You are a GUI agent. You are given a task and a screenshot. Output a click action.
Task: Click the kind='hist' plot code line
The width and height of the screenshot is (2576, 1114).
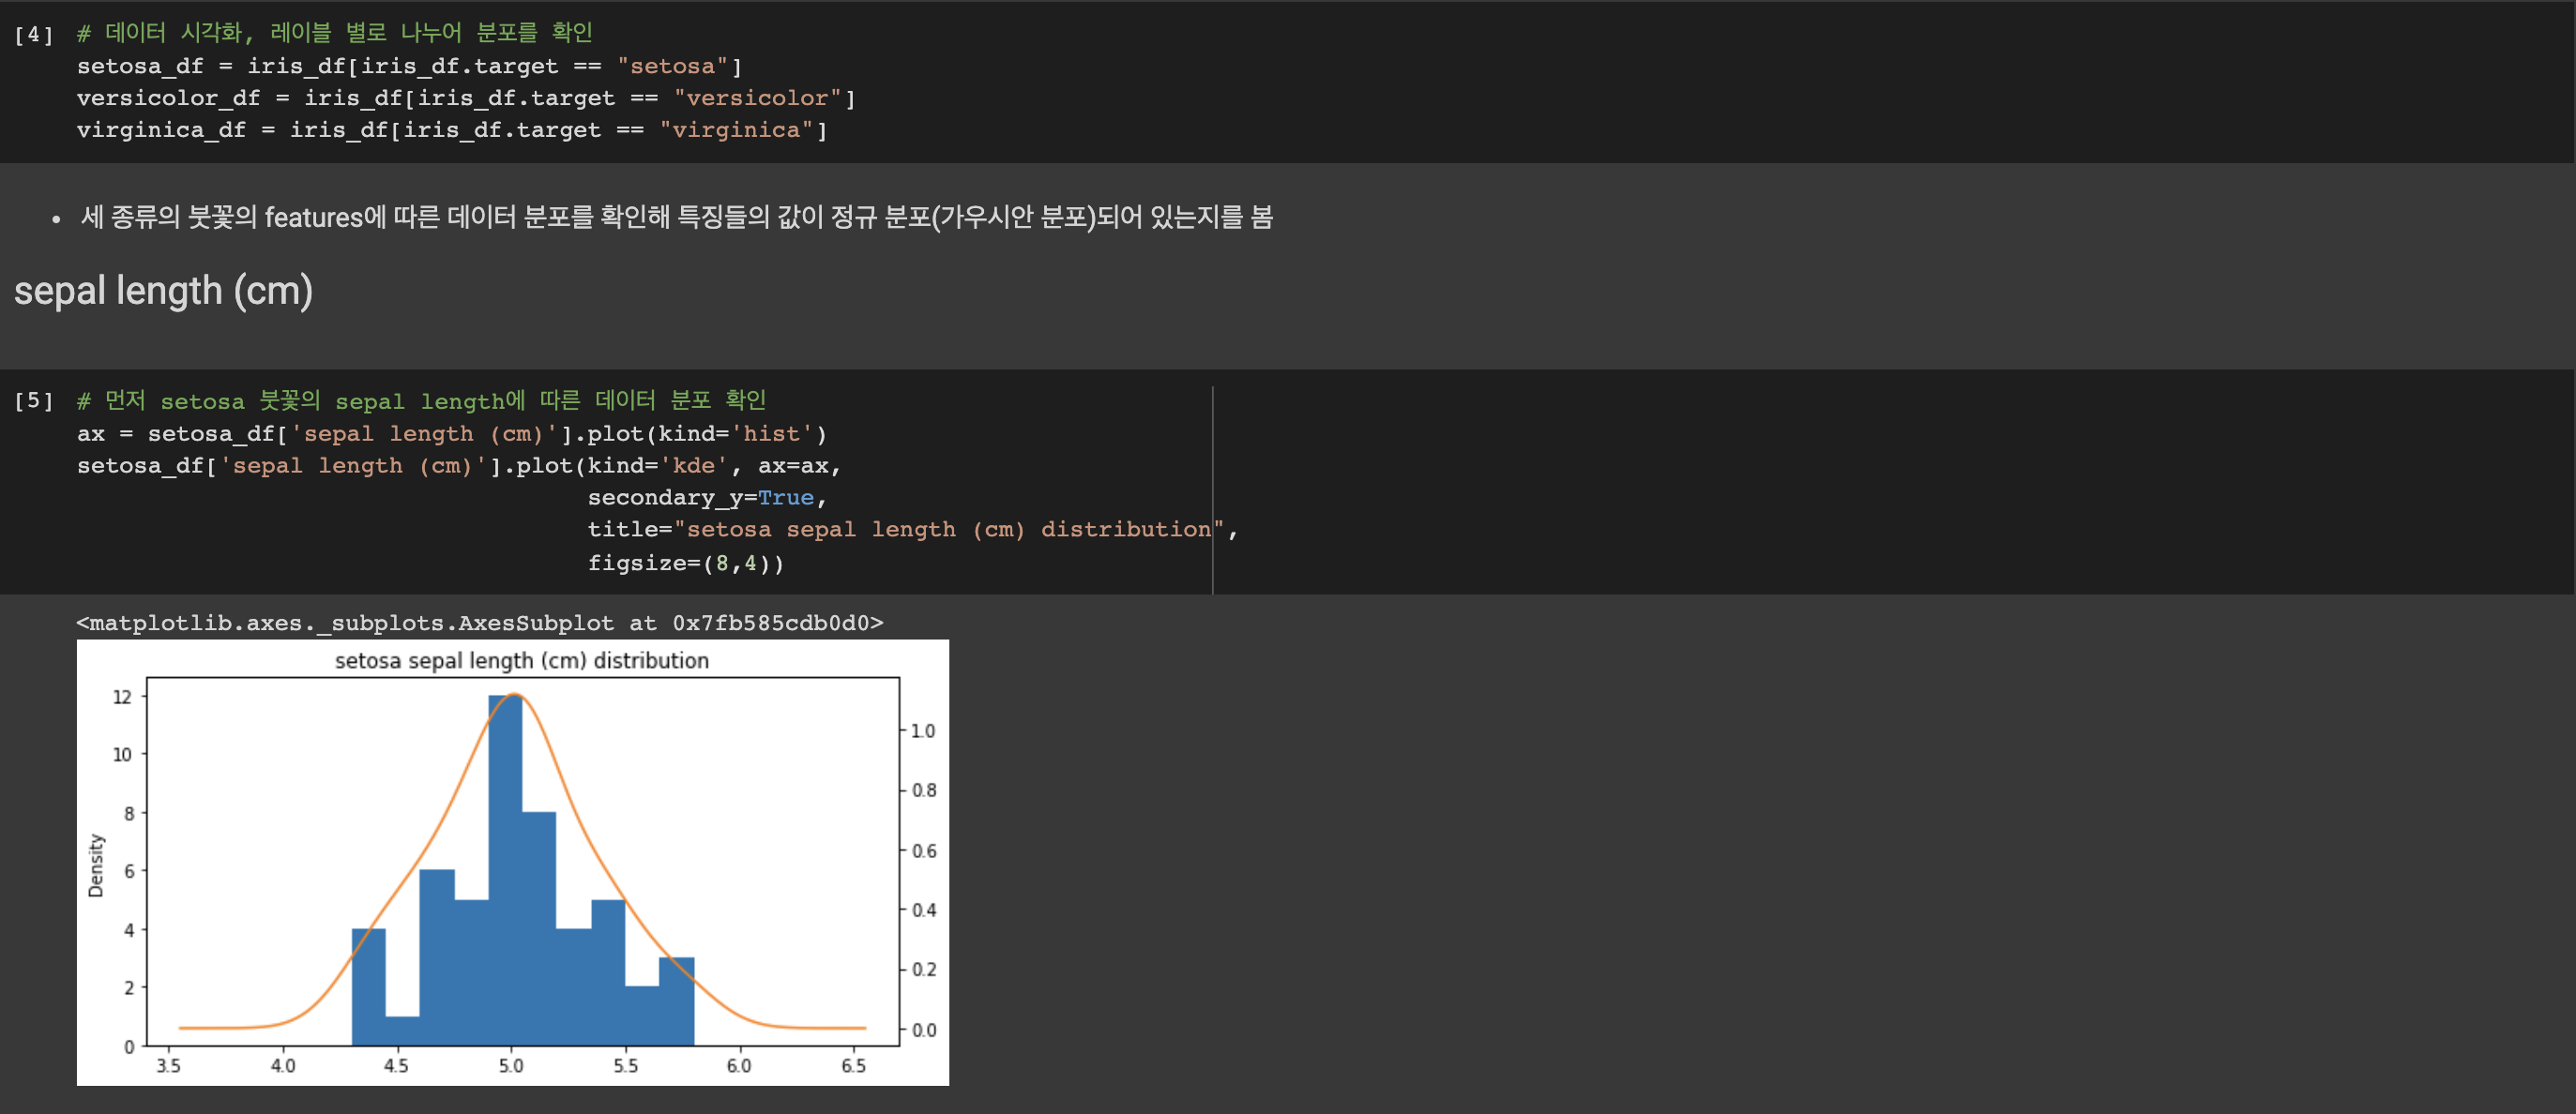451,434
